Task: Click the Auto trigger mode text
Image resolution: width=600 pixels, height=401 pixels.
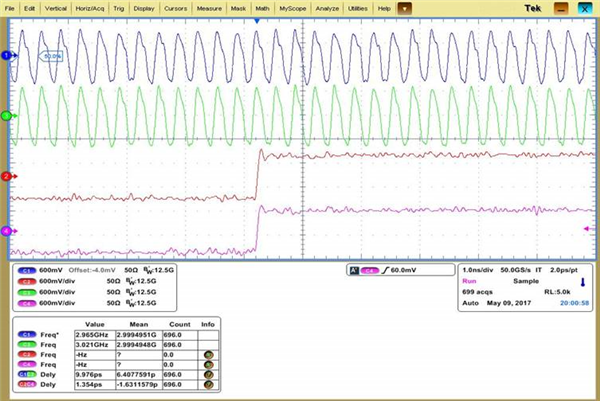Action: (x=470, y=303)
